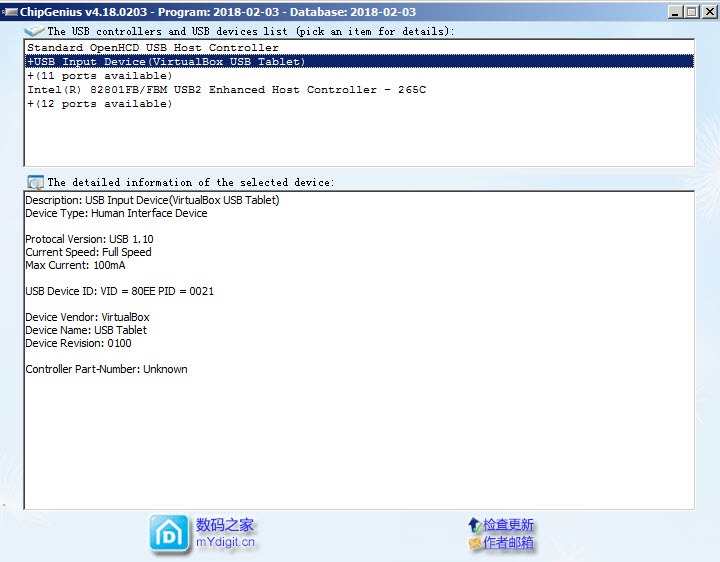Viewport: 720px width, 562px height.
Task: Click the author email envelope icon
Action: tap(475, 543)
